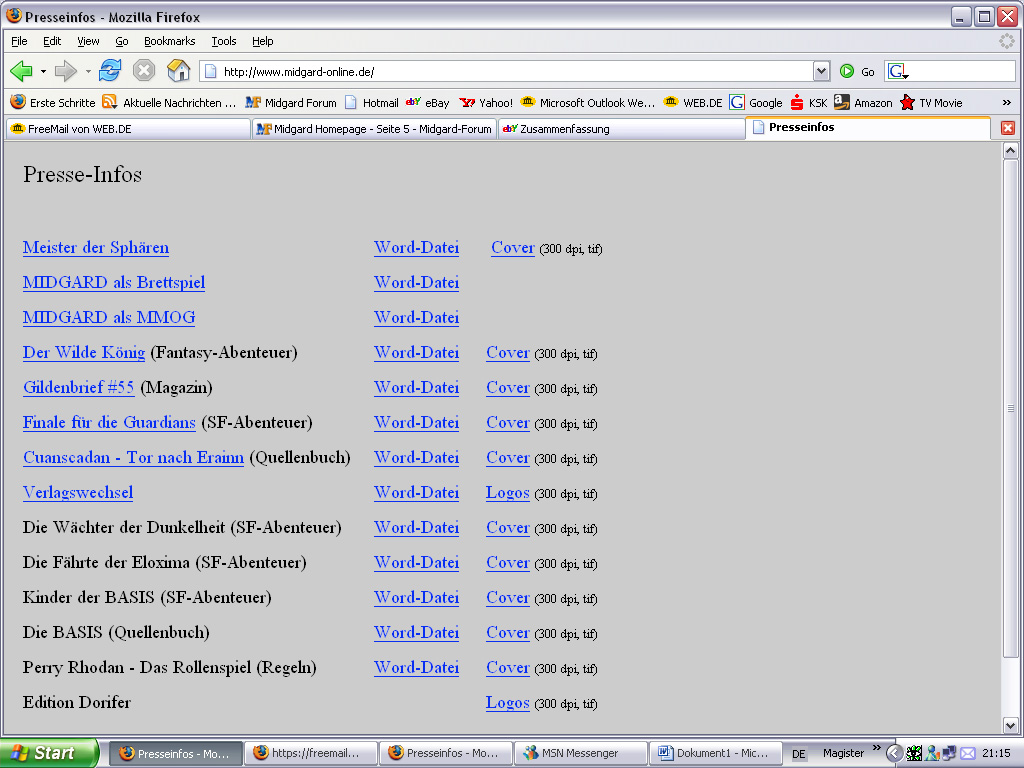Switch to FreeMail von WEB.DE tab
This screenshot has height=768, width=1024.
coord(128,129)
